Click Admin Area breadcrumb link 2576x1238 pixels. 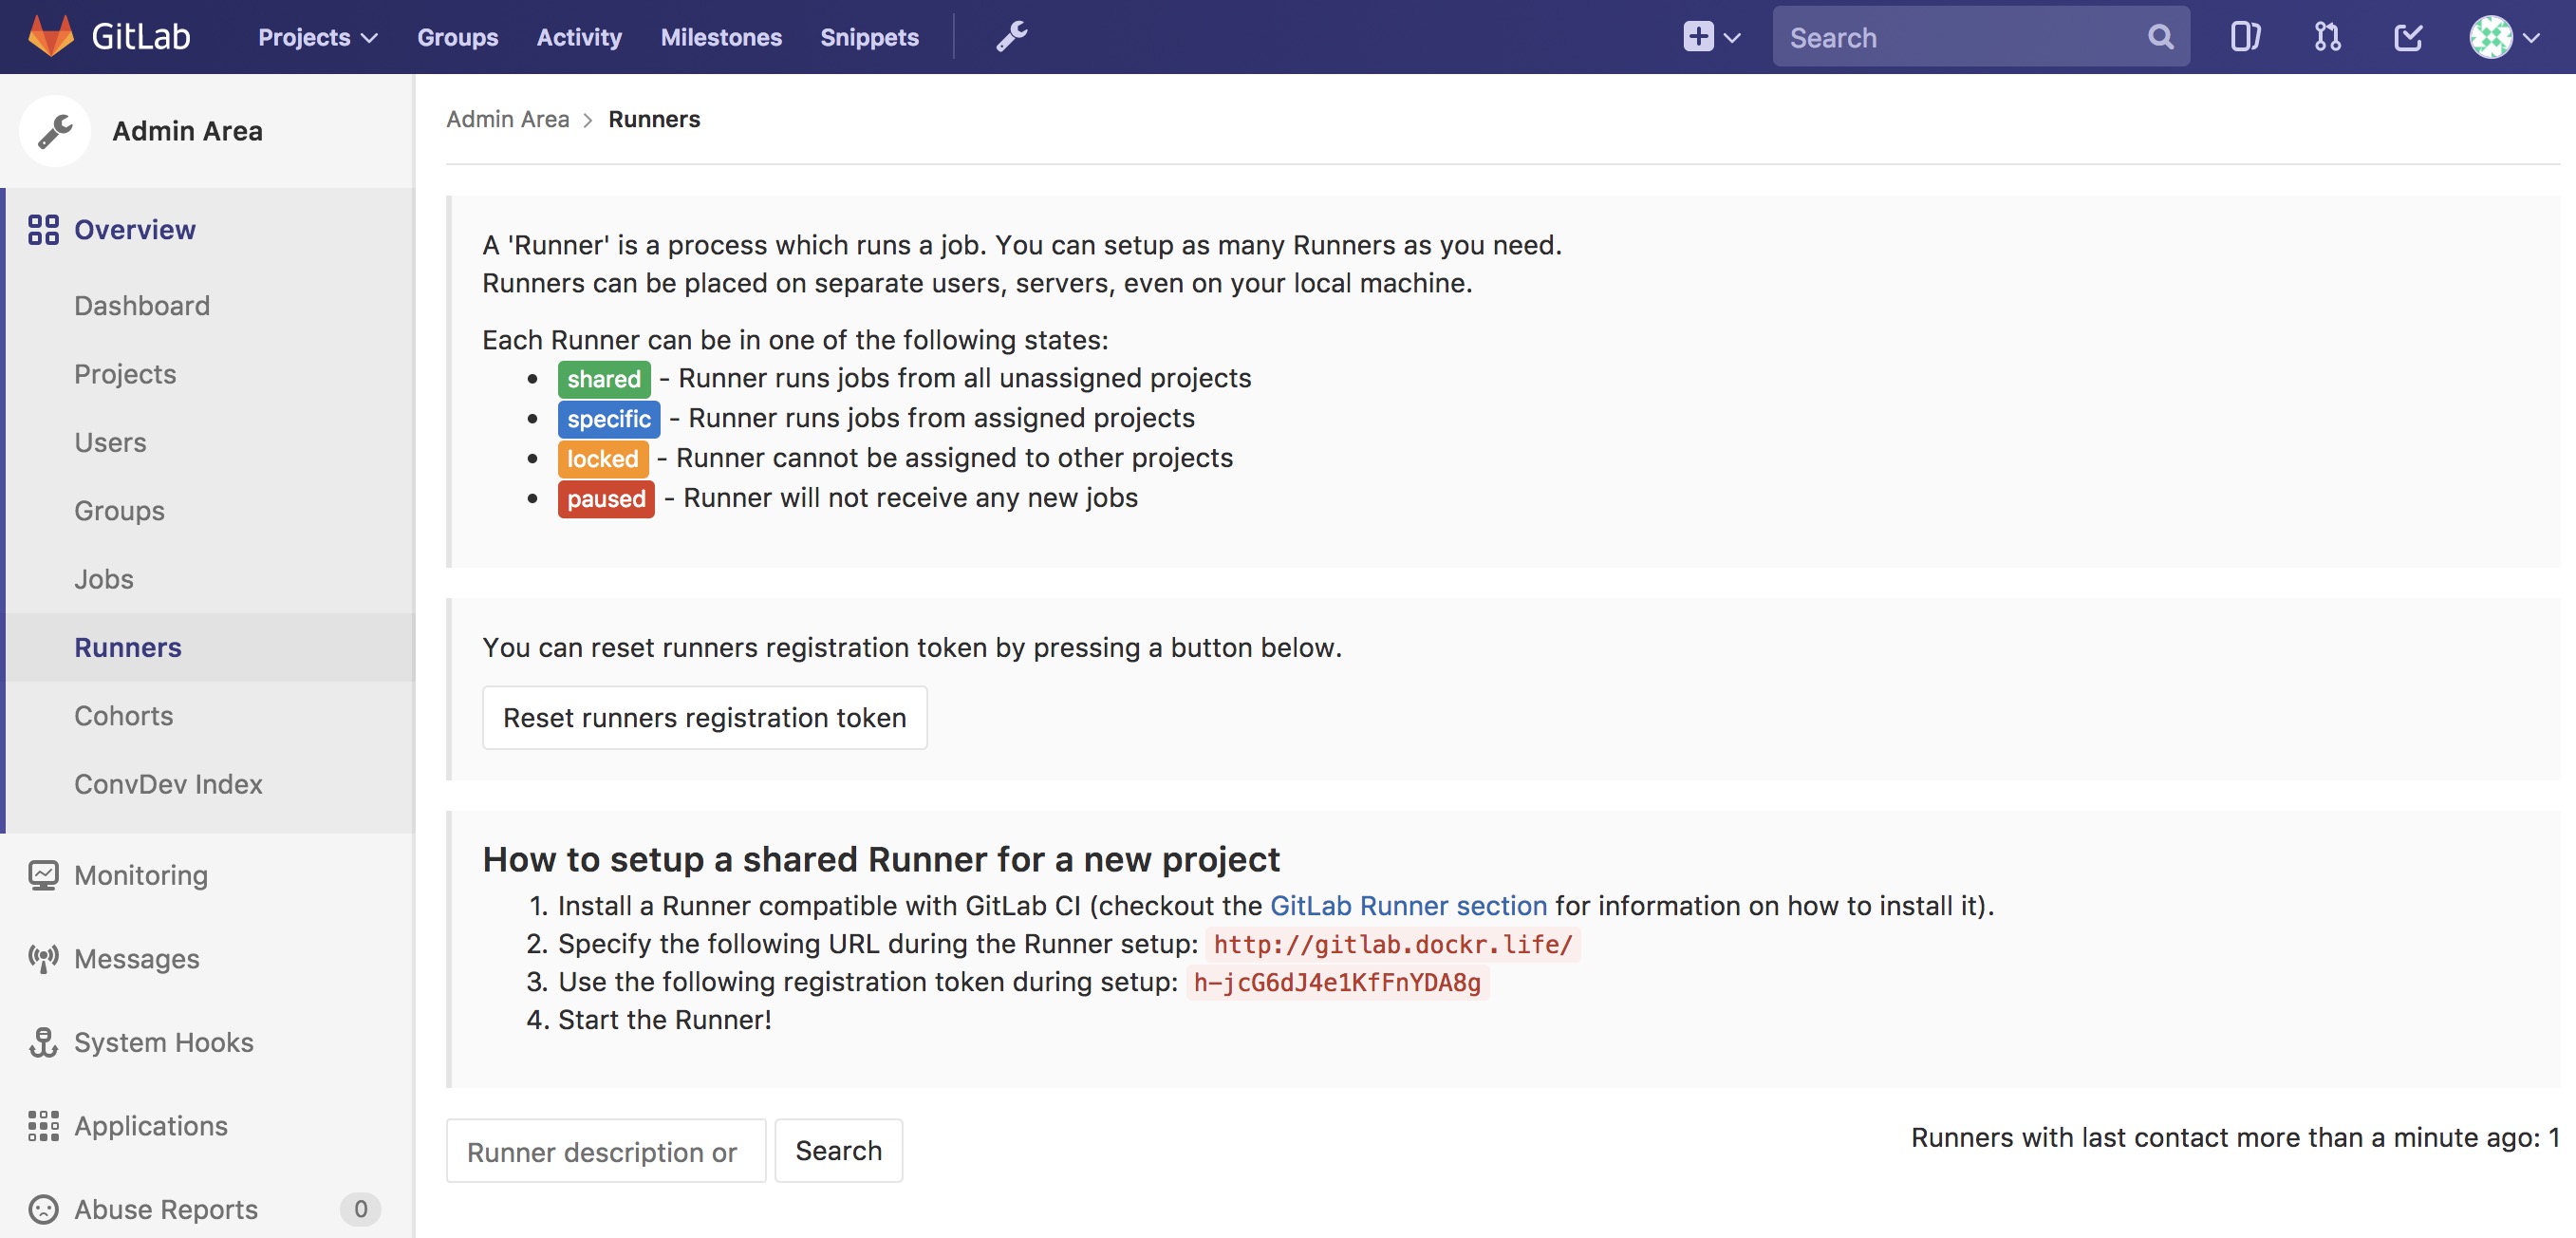[x=507, y=119]
